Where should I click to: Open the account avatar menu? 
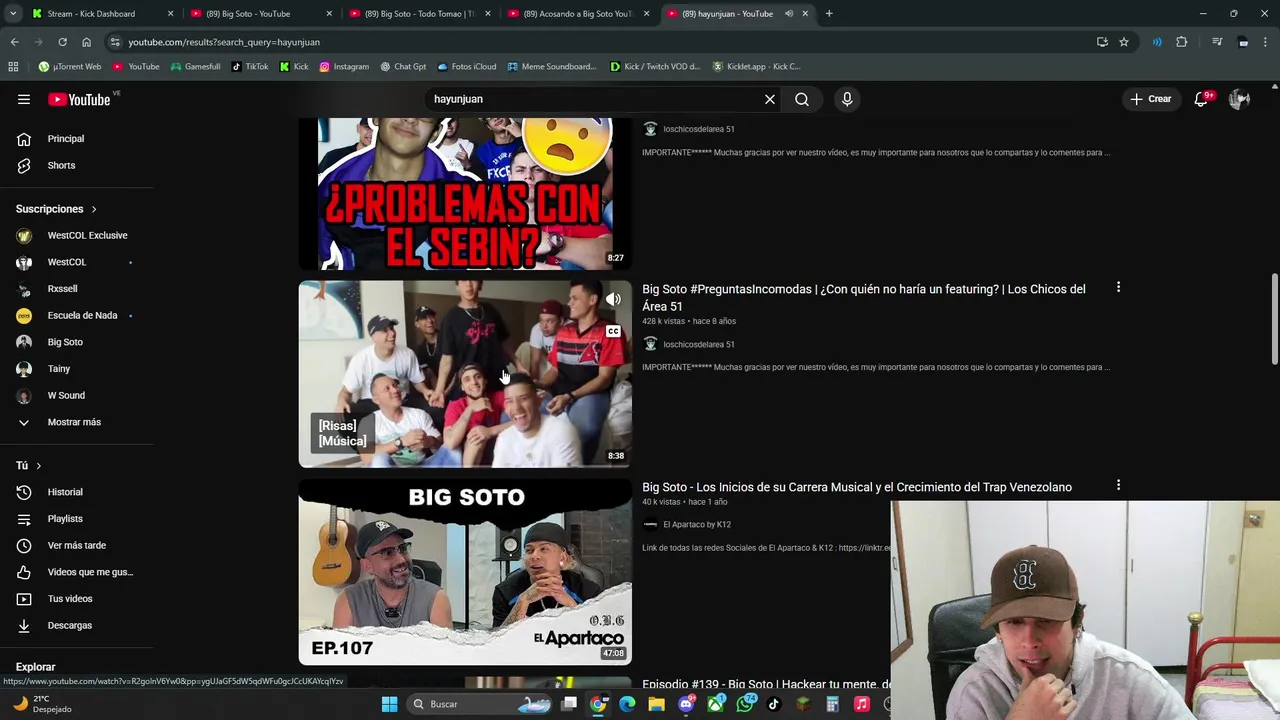pyautogui.click(x=1239, y=99)
